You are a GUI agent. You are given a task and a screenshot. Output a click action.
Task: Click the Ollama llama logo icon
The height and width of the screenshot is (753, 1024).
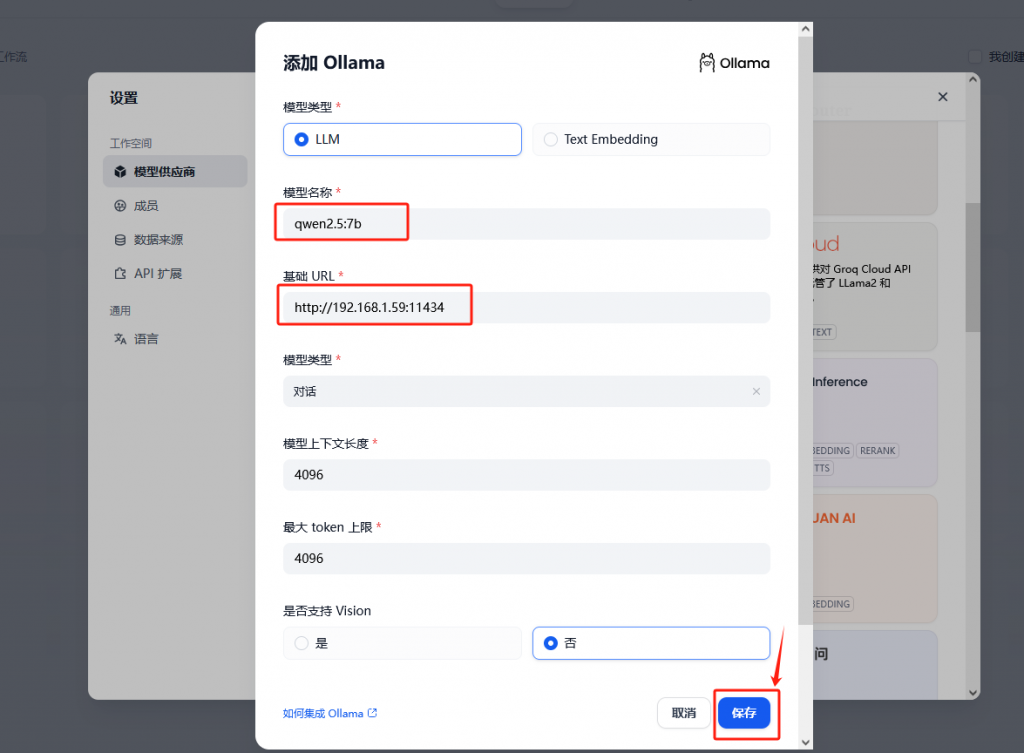[707, 63]
